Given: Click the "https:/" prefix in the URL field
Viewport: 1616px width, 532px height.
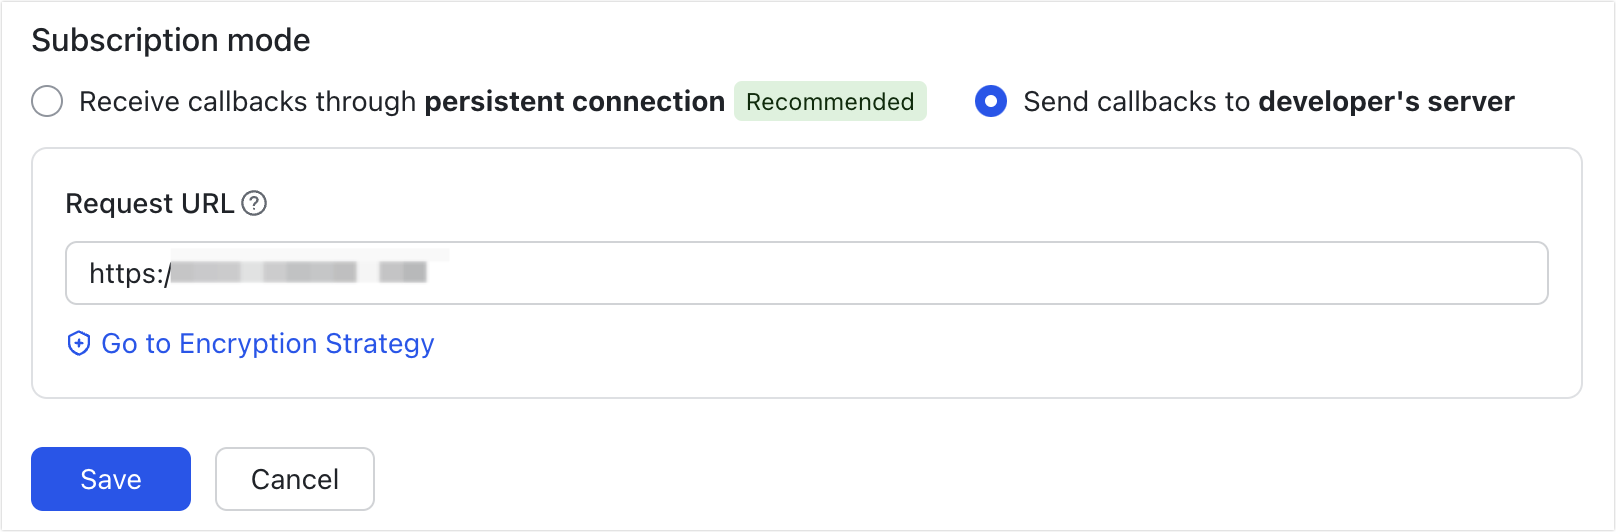Looking at the screenshot, I should [128, 273].
